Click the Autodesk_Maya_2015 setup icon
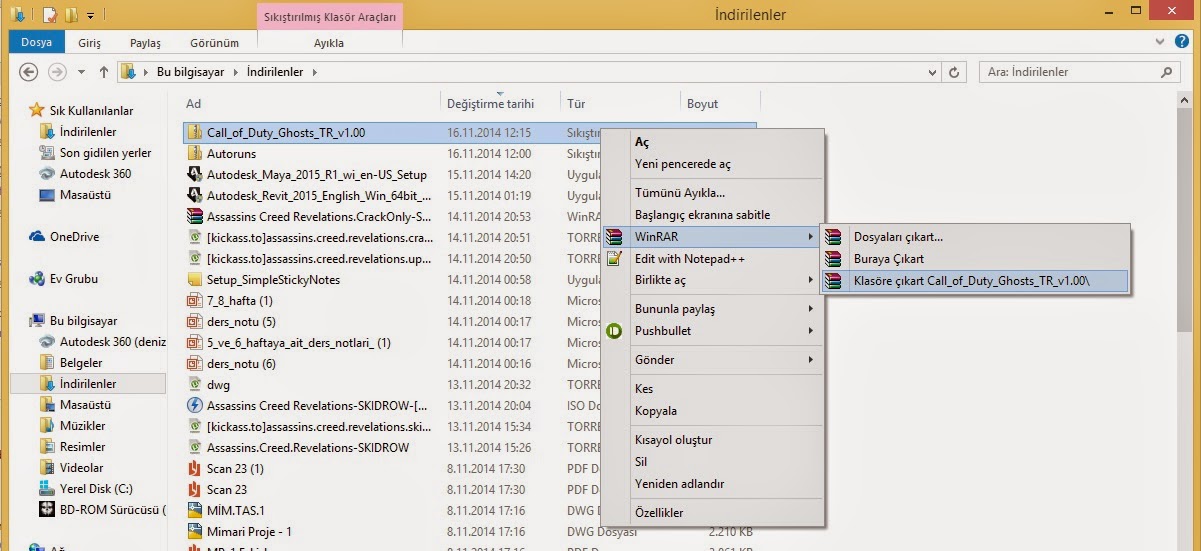Viewport: 1201px width, 551px height. pos(196,174)
